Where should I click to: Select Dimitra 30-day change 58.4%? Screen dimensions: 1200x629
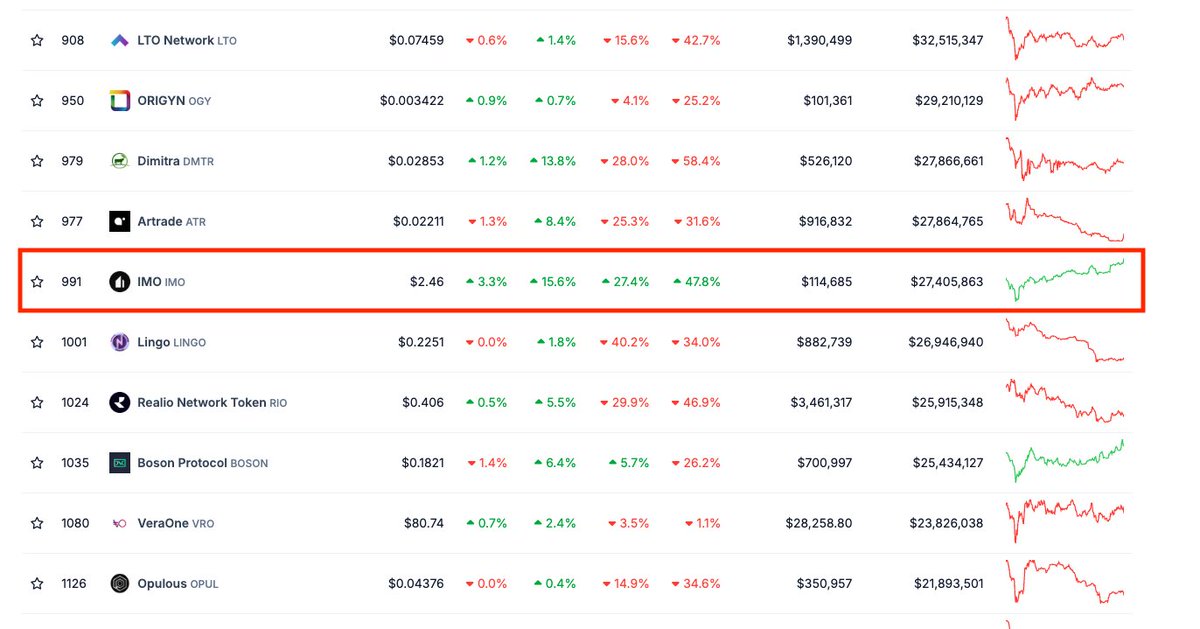[x=697, y=161]
